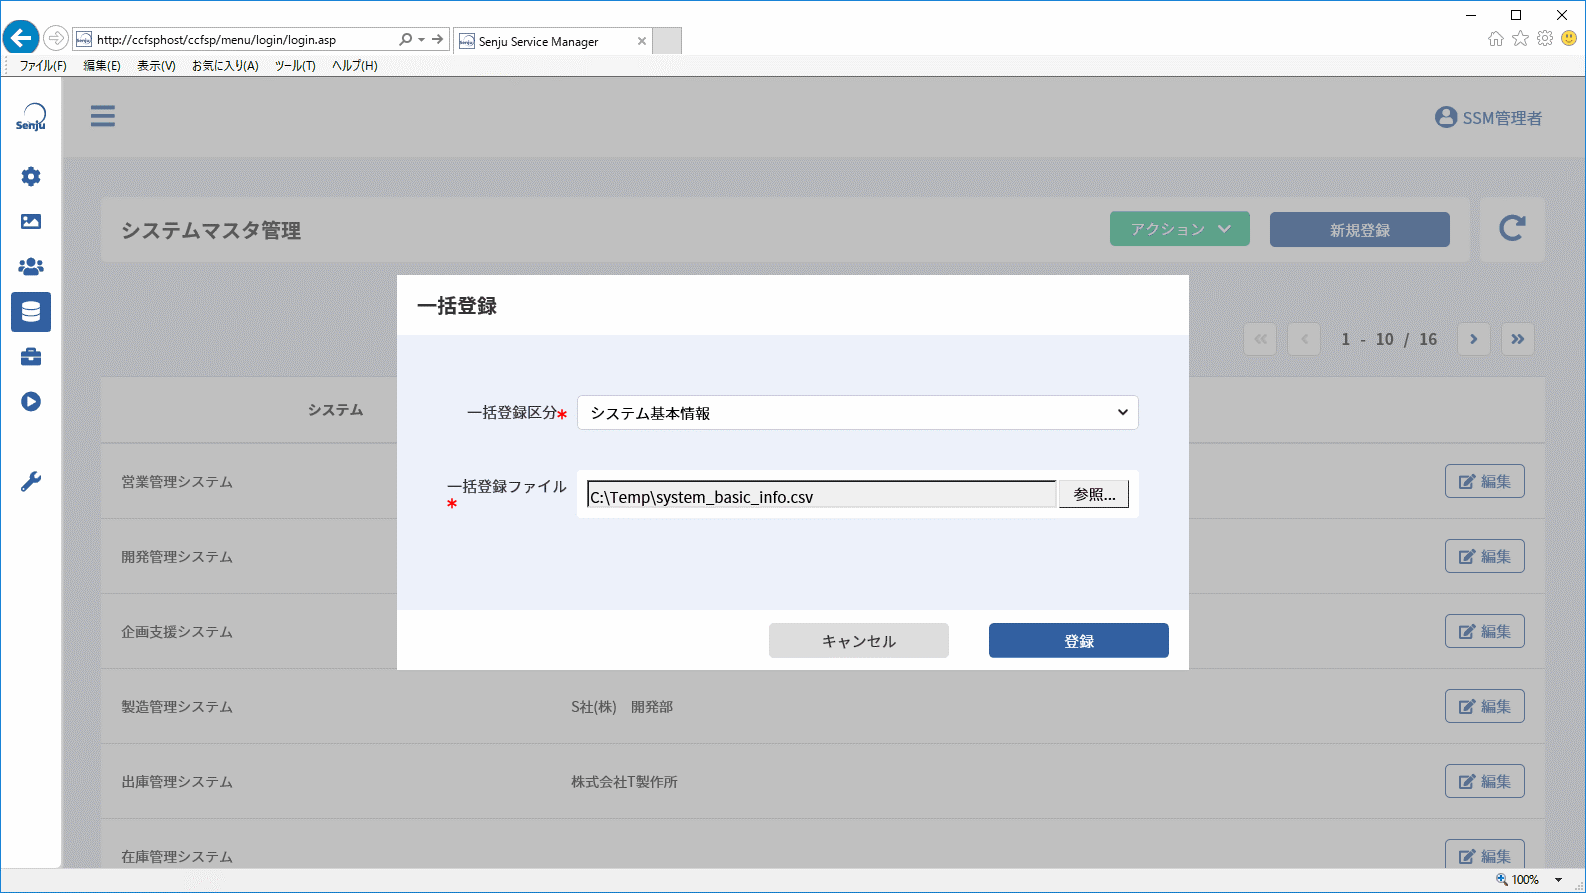Image resolution: width=1586 pixels, height=893 pixels.
Task: Open the browser favorites star icon
Action: [1521, 38]
